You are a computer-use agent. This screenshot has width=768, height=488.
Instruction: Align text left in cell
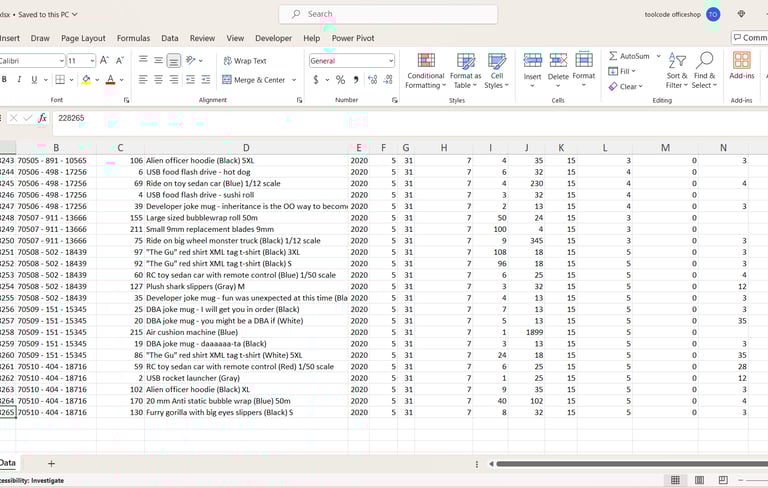tap(143, 79)
